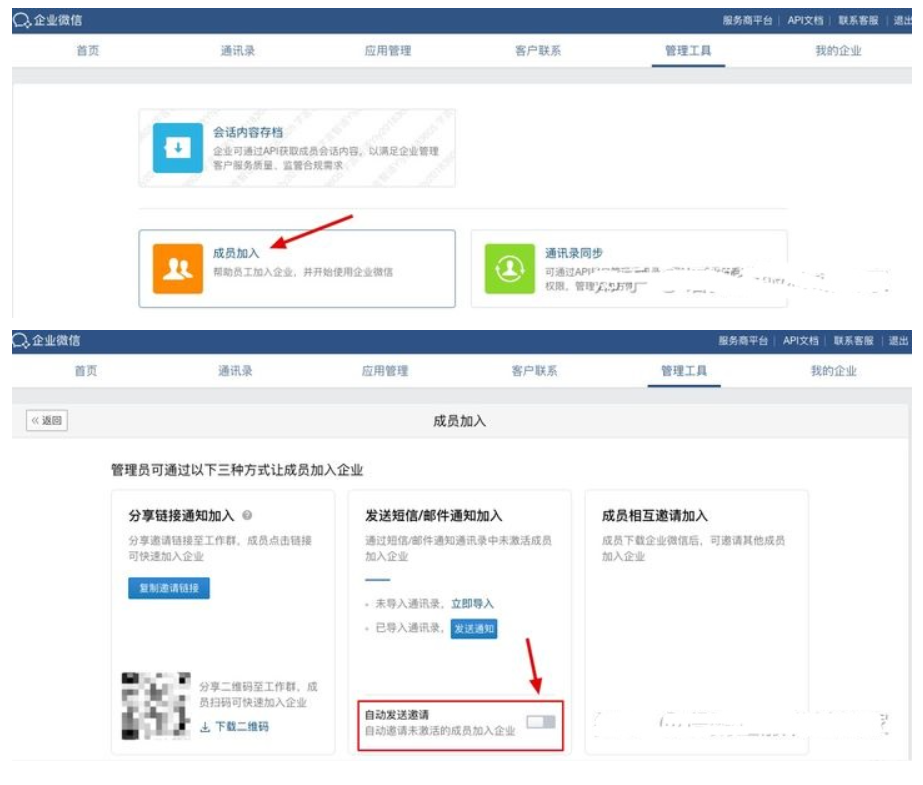Screen dimensions: 923x785
Task: Open 首页 tab on the 成员加入 page
Action: tap(86, 371)
